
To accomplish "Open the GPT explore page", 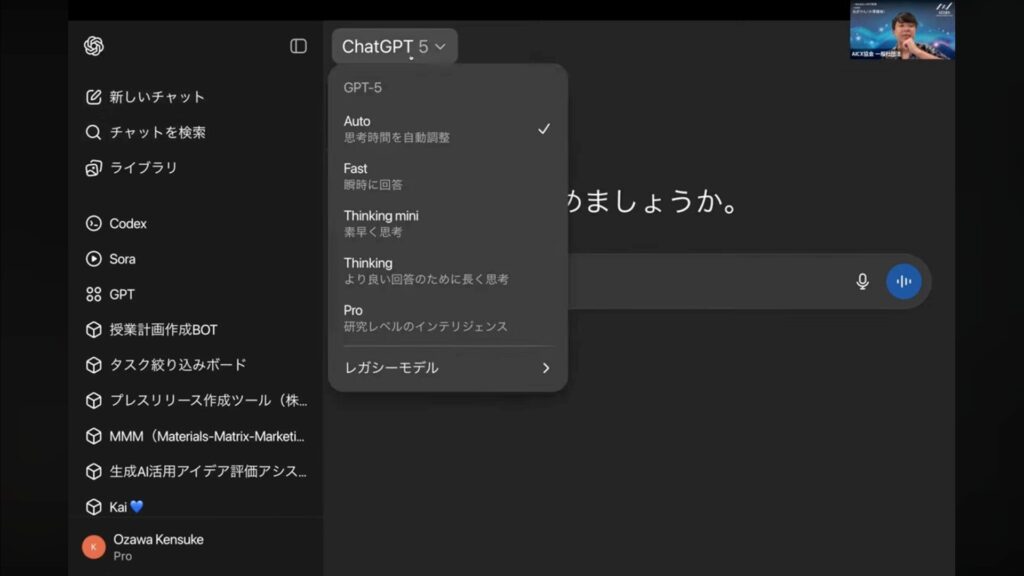I will pyautogui.click(x=121, y=294).
